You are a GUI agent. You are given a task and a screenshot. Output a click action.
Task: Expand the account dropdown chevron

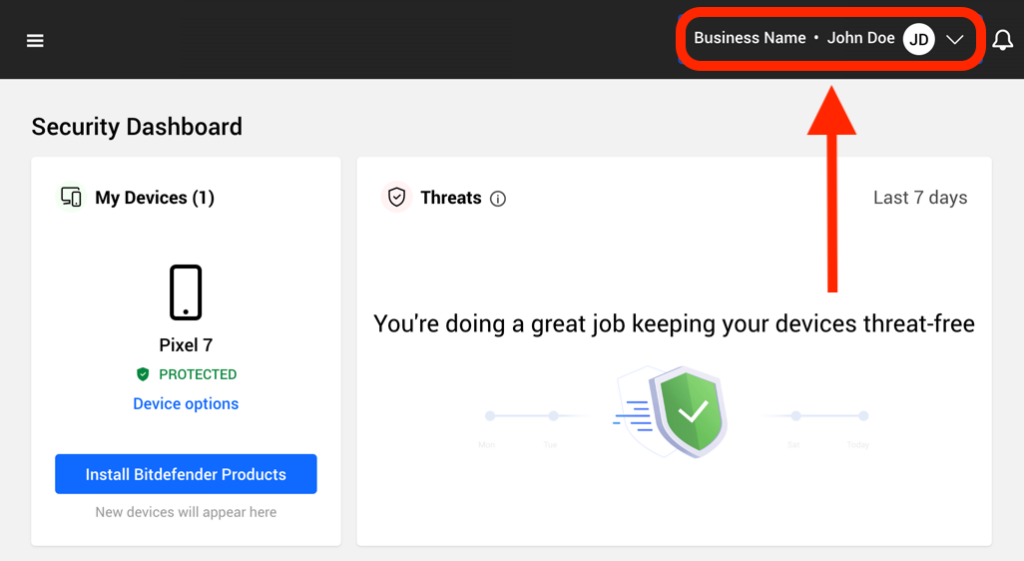[955, 40]
